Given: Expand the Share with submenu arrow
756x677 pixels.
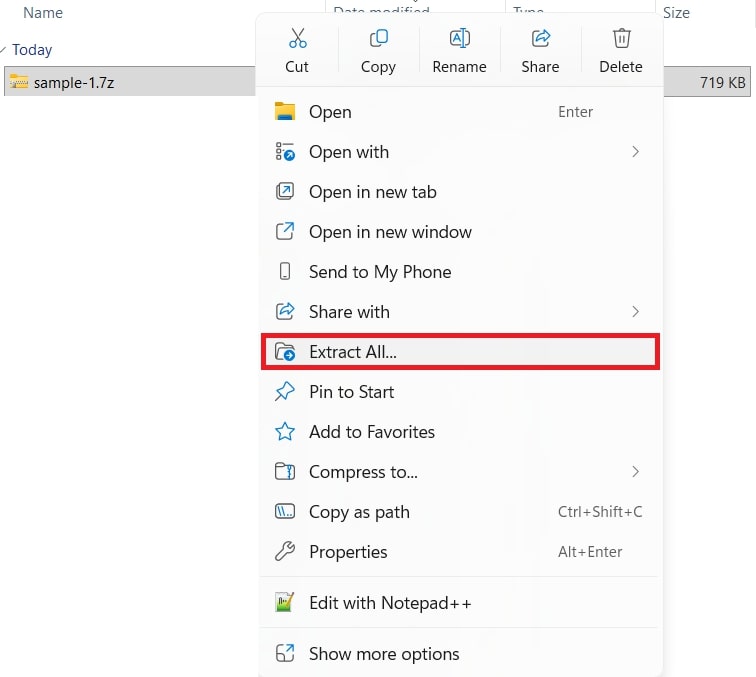Looking at the screenshot, I should (635, 312).
